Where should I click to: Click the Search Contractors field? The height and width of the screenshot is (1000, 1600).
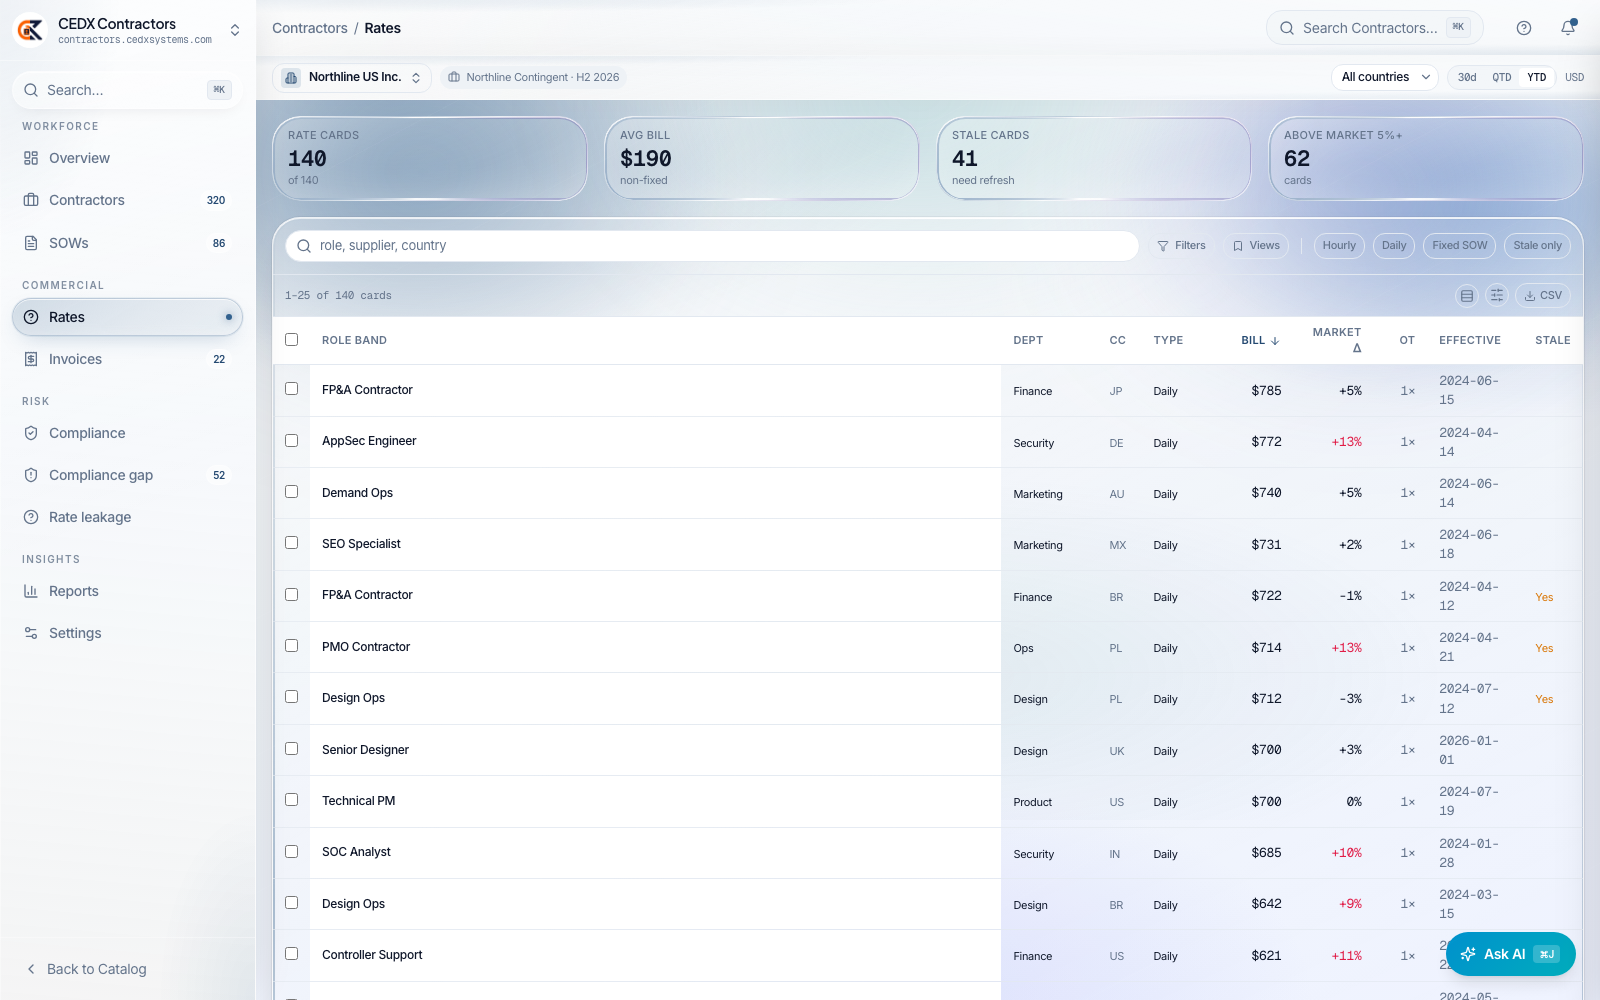pos(1375,28)
